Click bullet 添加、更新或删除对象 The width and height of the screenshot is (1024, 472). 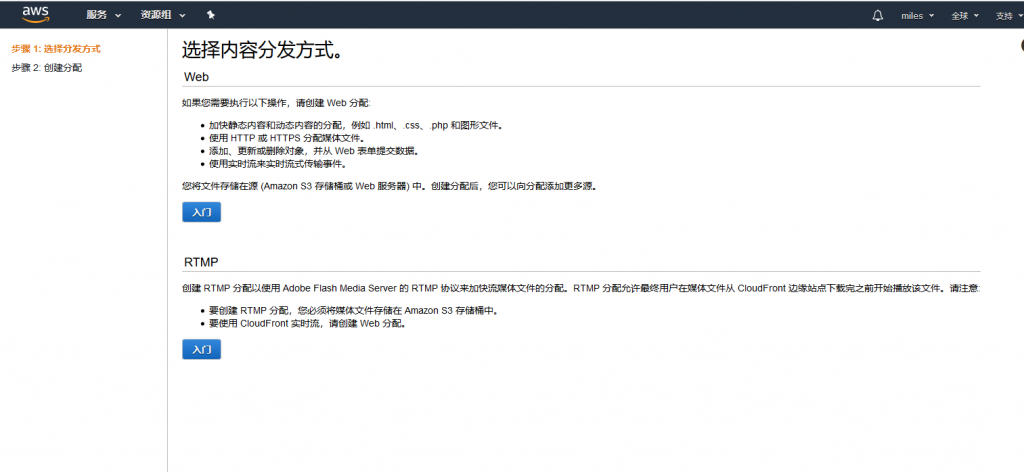313,151
